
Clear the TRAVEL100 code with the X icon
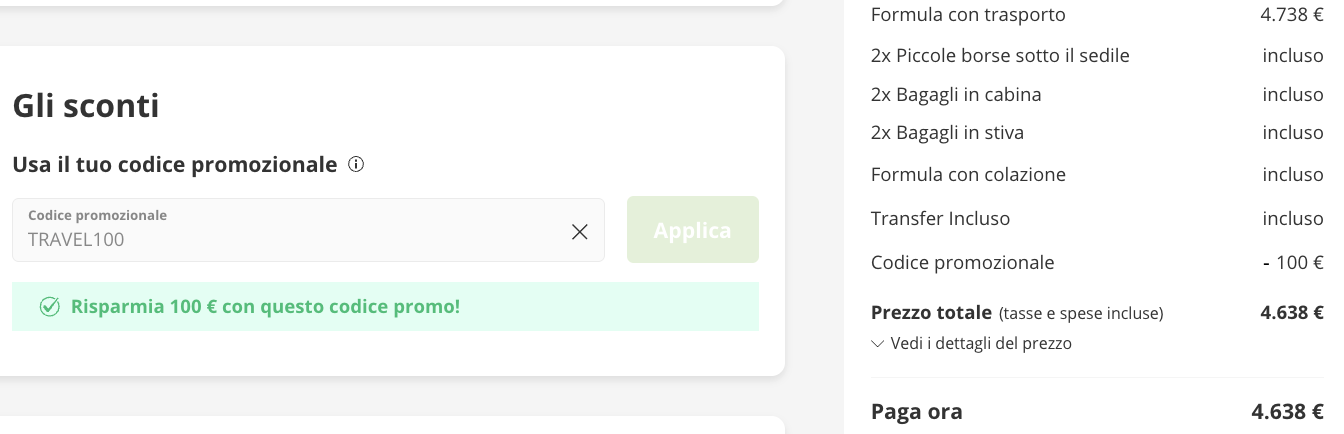click(579, 232)
